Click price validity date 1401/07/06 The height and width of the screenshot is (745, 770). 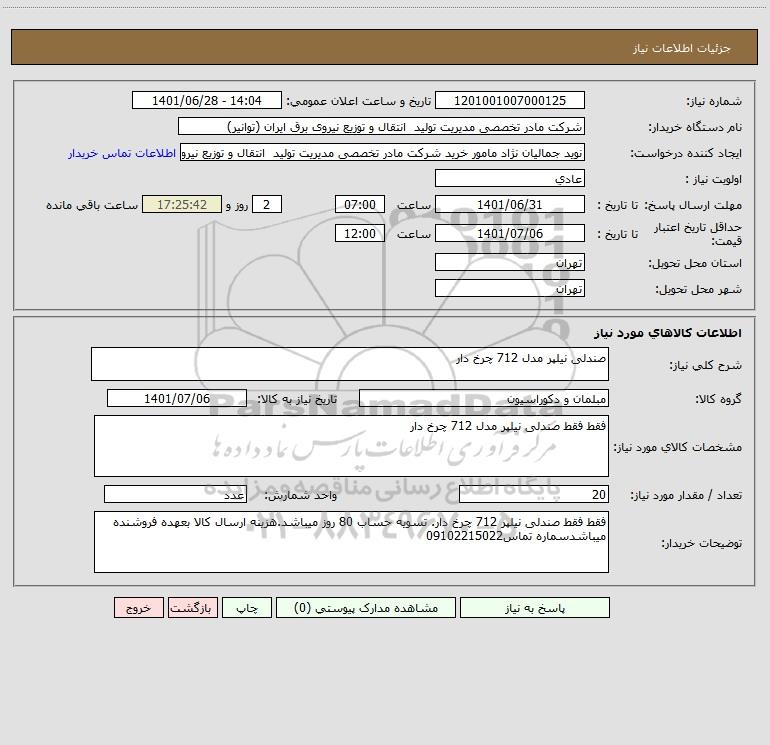510,233
